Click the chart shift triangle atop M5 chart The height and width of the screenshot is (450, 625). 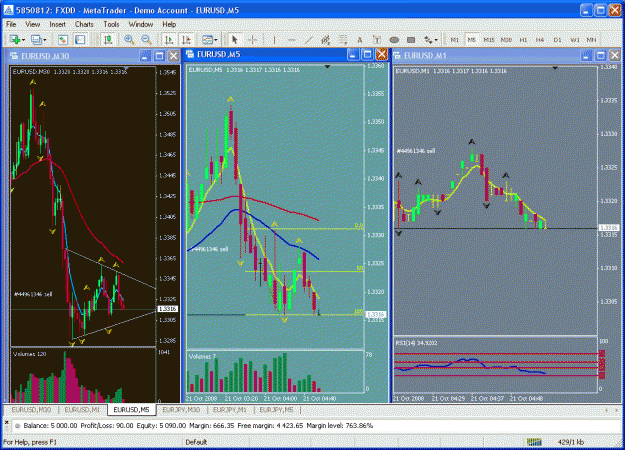coord(327,67)
